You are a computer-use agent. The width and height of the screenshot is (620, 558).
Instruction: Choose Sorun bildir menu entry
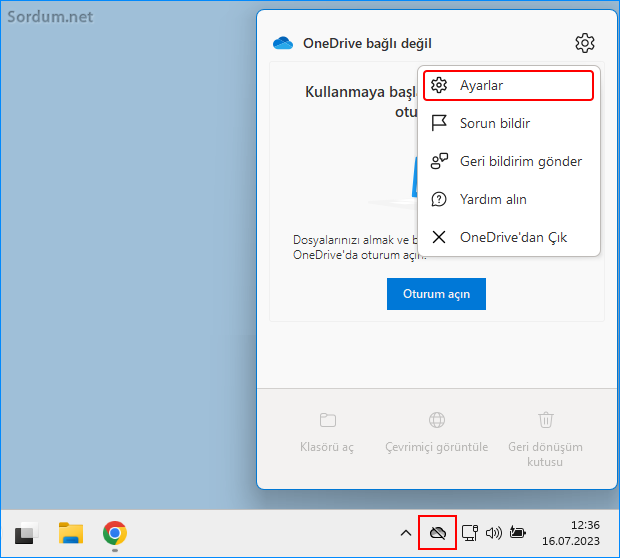[508, 123]
